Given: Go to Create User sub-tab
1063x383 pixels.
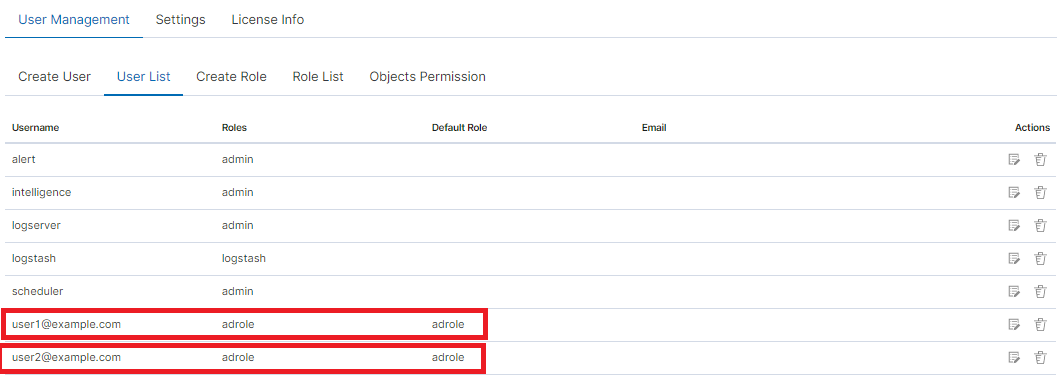Looking at the screenshot, I should (54, 77).
